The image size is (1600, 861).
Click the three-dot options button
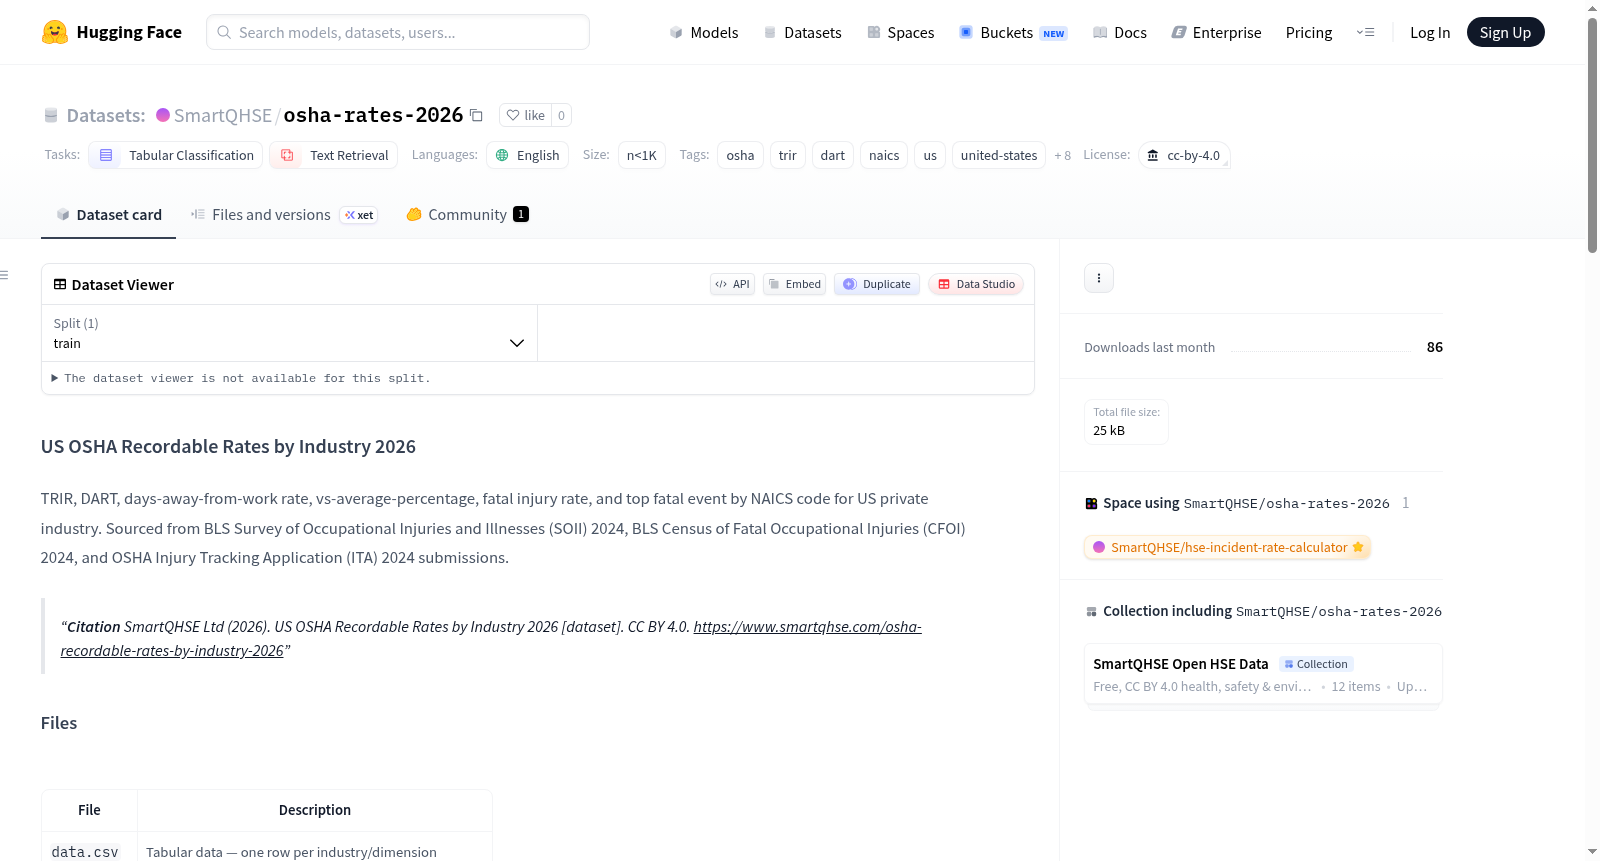pyautogui.click(x=1099, y=278)
